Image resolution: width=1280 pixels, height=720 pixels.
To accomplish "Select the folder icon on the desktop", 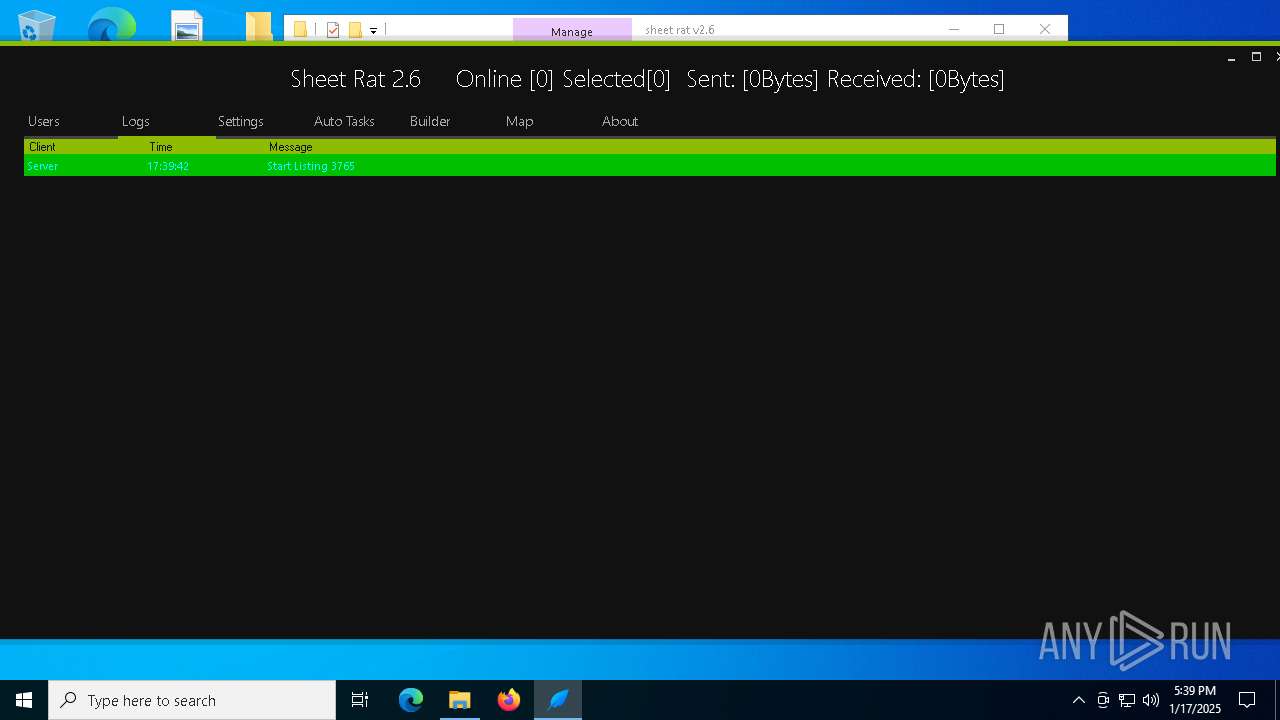I will point(259,25).
